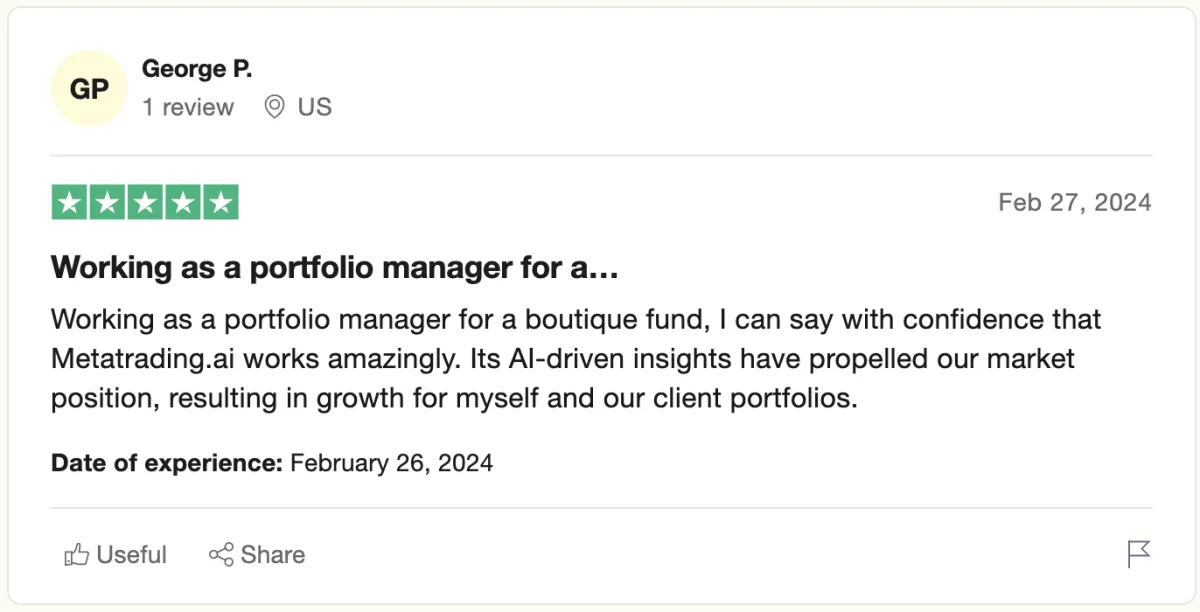Image resolution: width=1200 pixels, height=612 pixels.
Task: Click the February 26, 2024 experience date
Action: click(x=391, y=463)
